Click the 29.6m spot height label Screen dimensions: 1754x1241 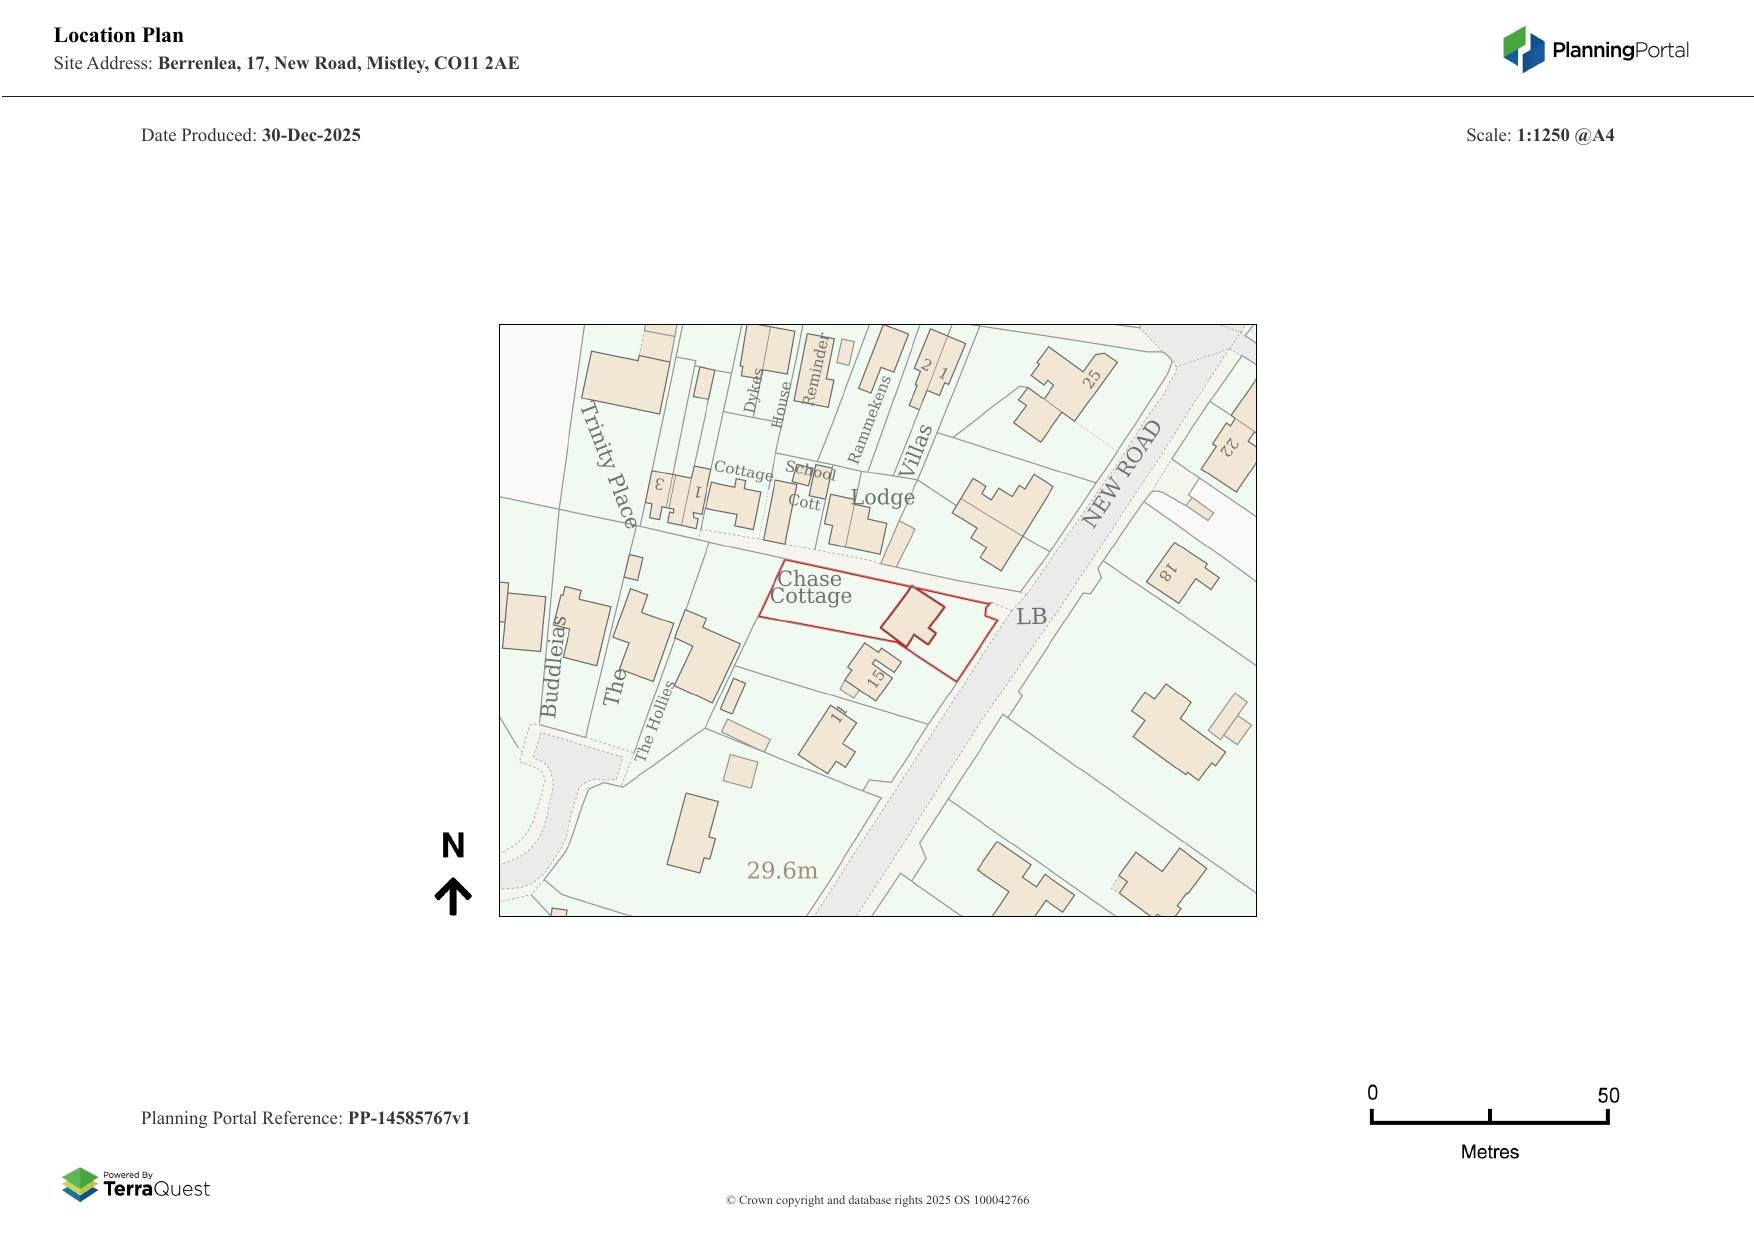tap(782, 871)
